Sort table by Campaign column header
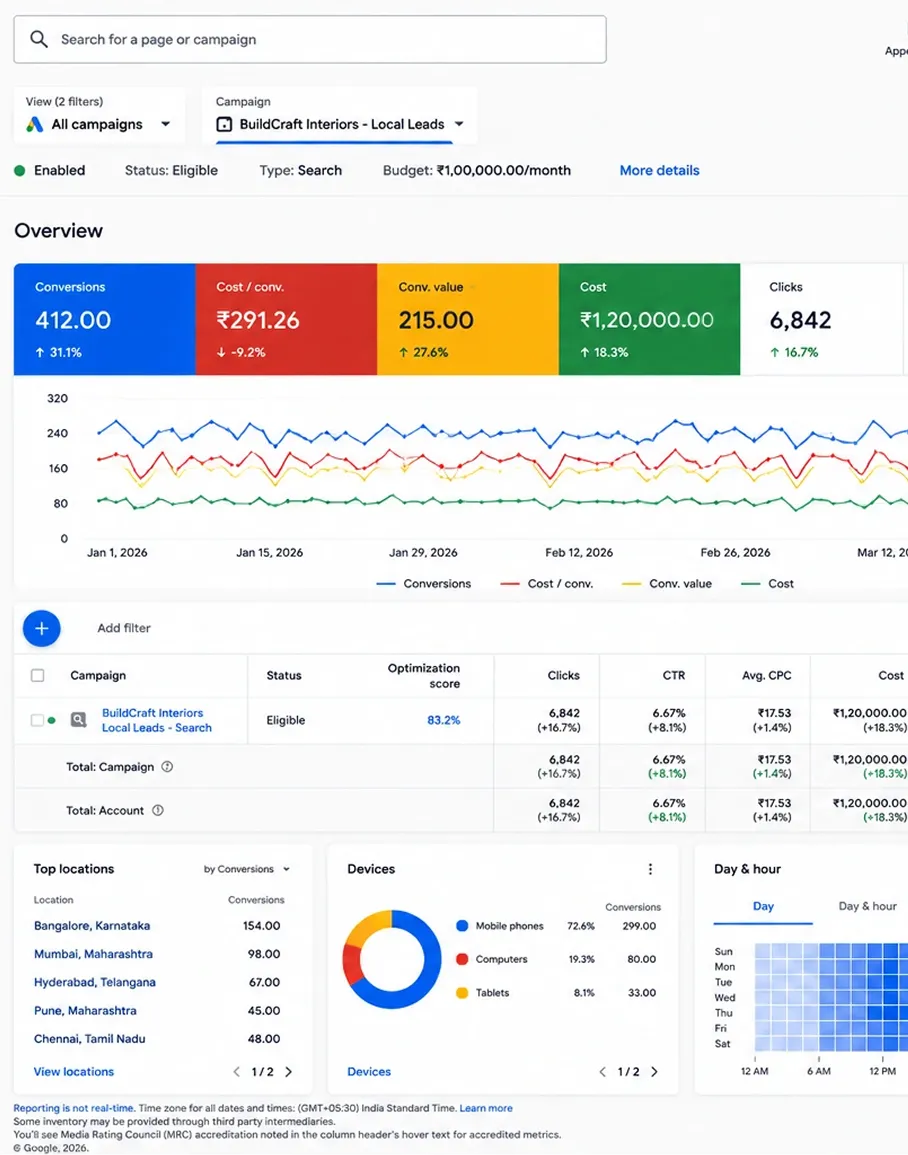 click(98, 675)
